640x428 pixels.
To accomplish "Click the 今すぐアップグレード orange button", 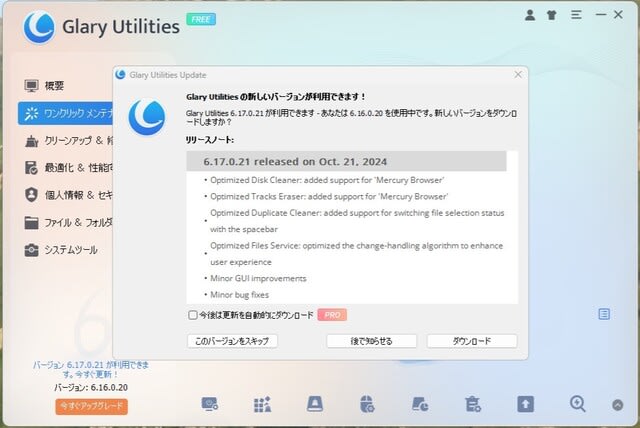I will click(x=91, y=406).
